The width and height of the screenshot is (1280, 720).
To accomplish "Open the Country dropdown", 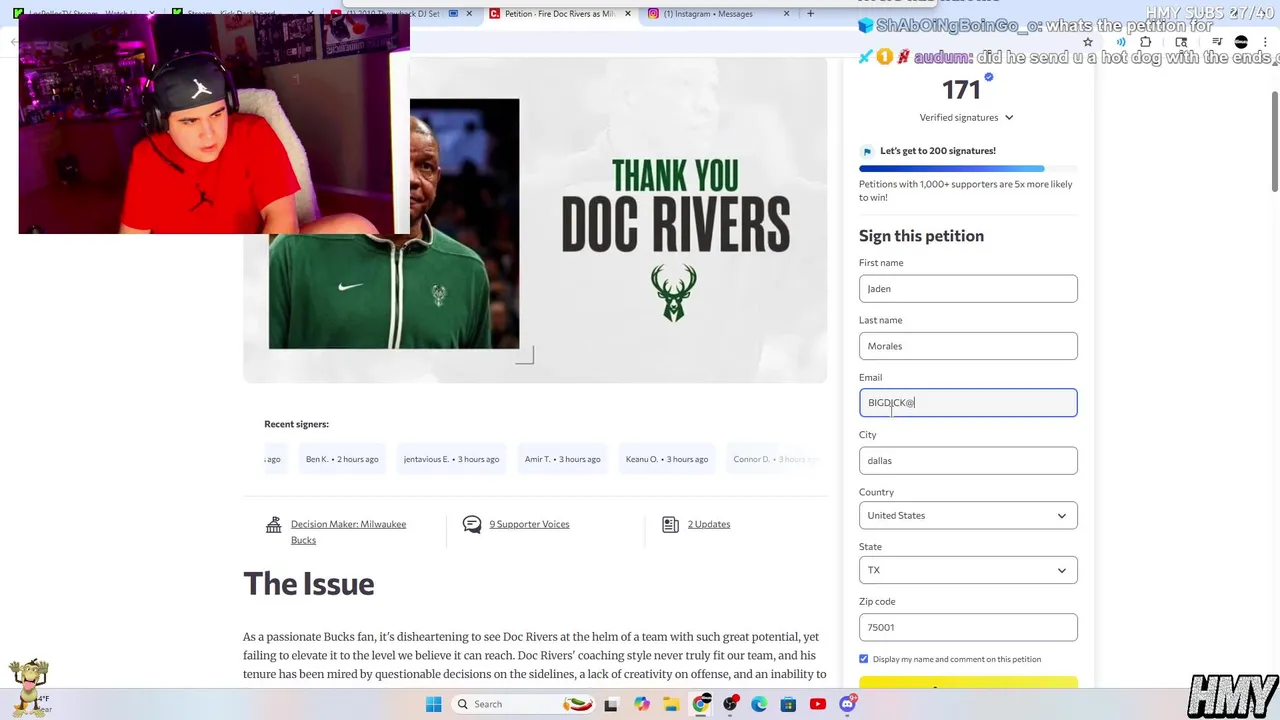I will (968, 516).
